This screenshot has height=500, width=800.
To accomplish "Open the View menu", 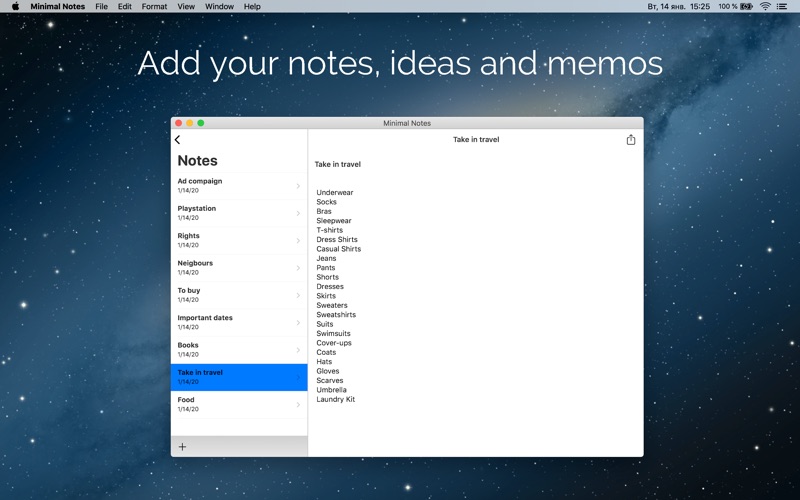I will click(186, 6).
